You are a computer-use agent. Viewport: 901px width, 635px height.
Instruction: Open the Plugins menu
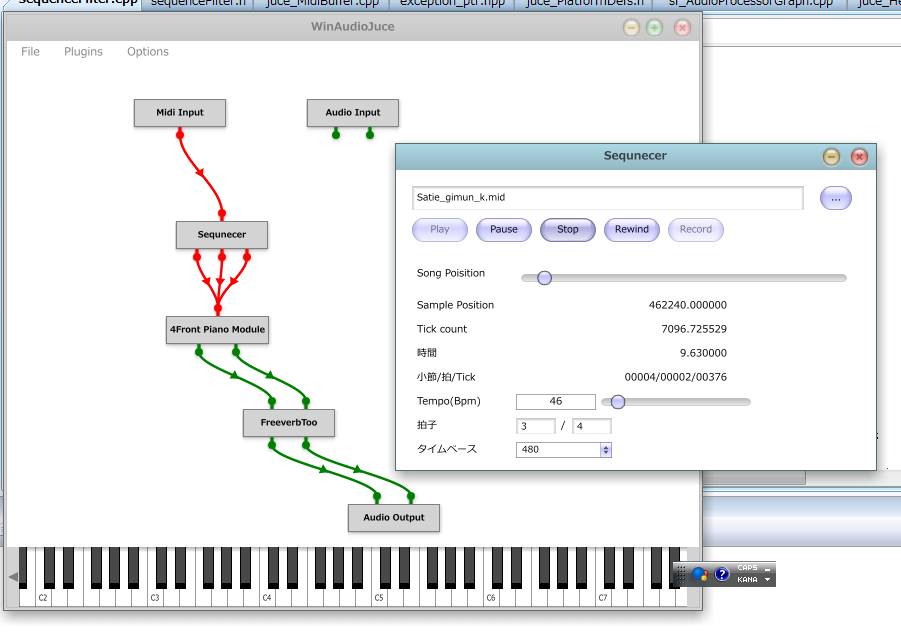[x=83, y=52]
